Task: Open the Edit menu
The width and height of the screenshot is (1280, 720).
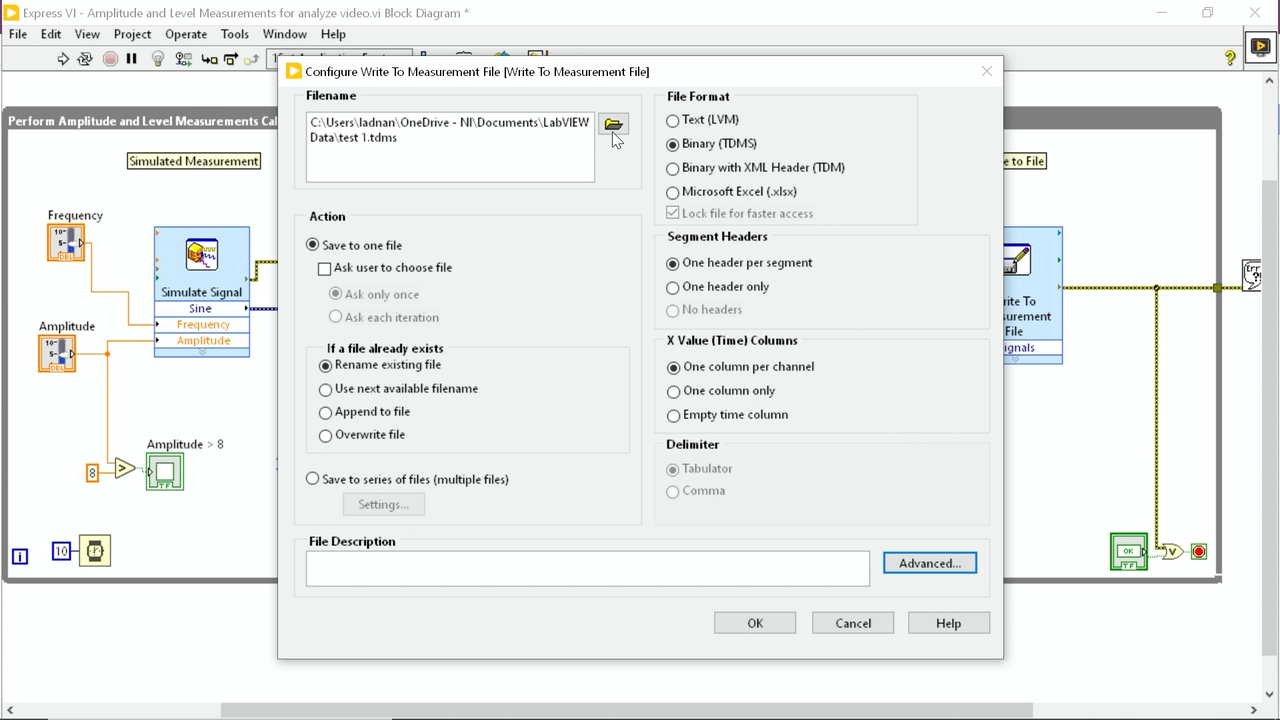Action: pyautogui.click(x=51, y=34)
